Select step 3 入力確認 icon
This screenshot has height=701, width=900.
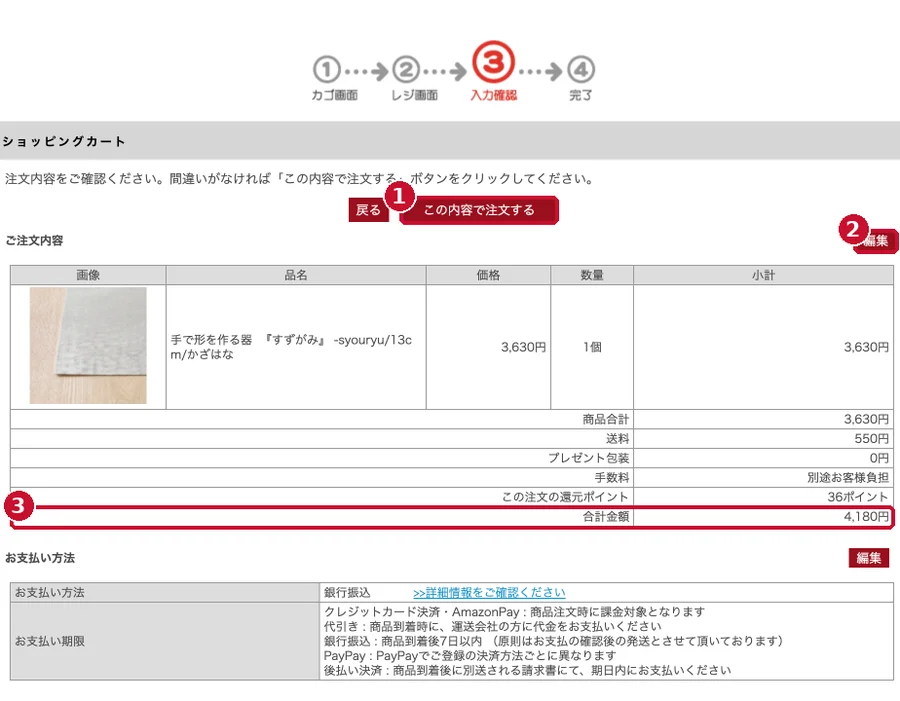493,62
